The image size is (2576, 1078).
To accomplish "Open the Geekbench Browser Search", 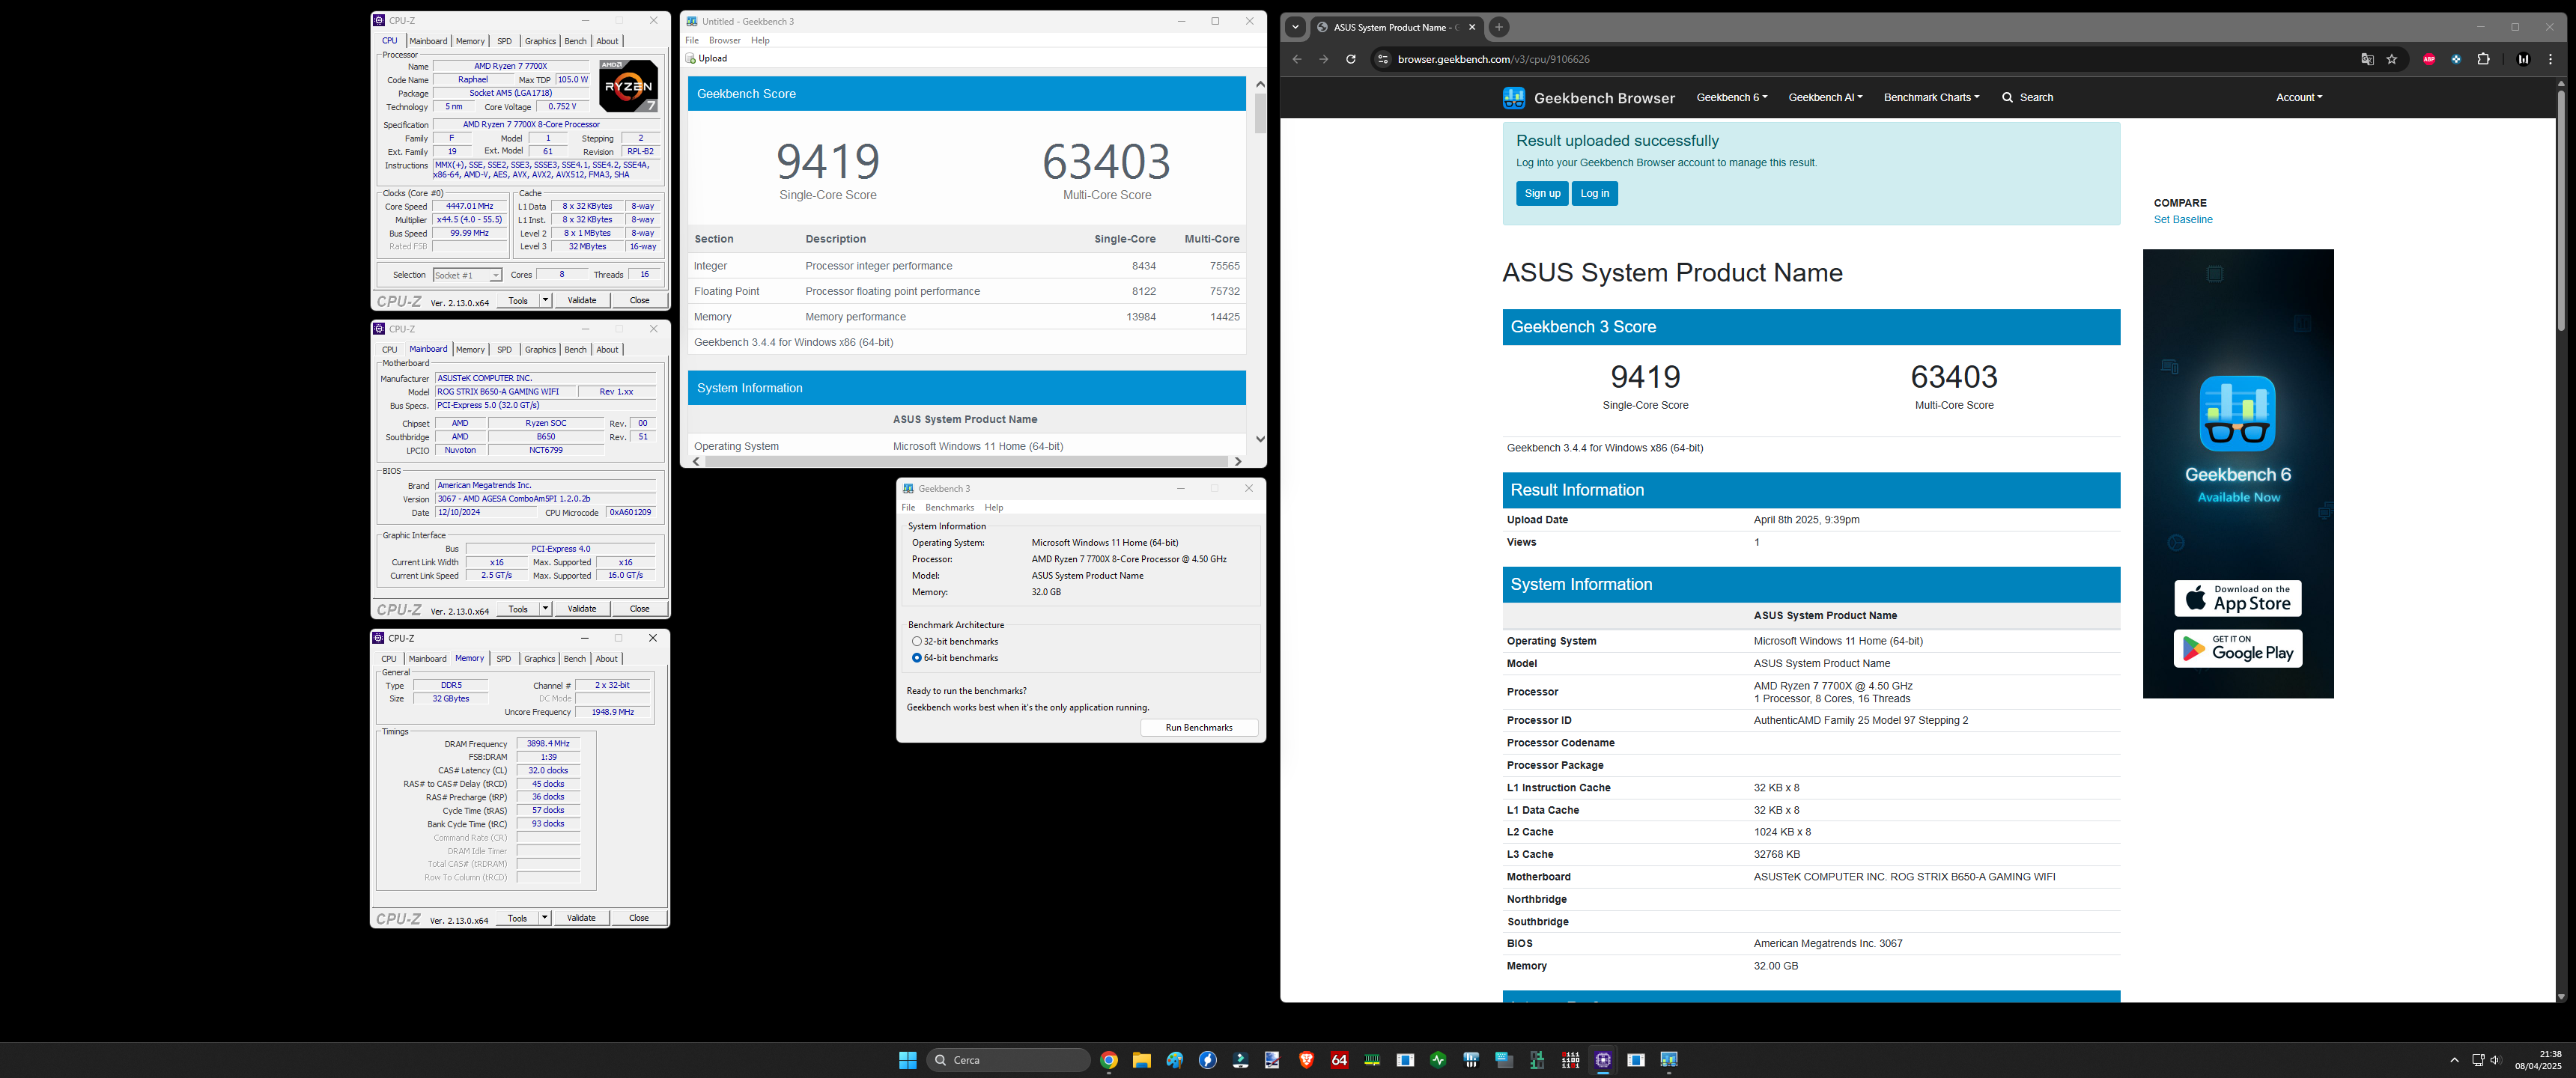I will pyautogui.click(x=2027, y=97).
